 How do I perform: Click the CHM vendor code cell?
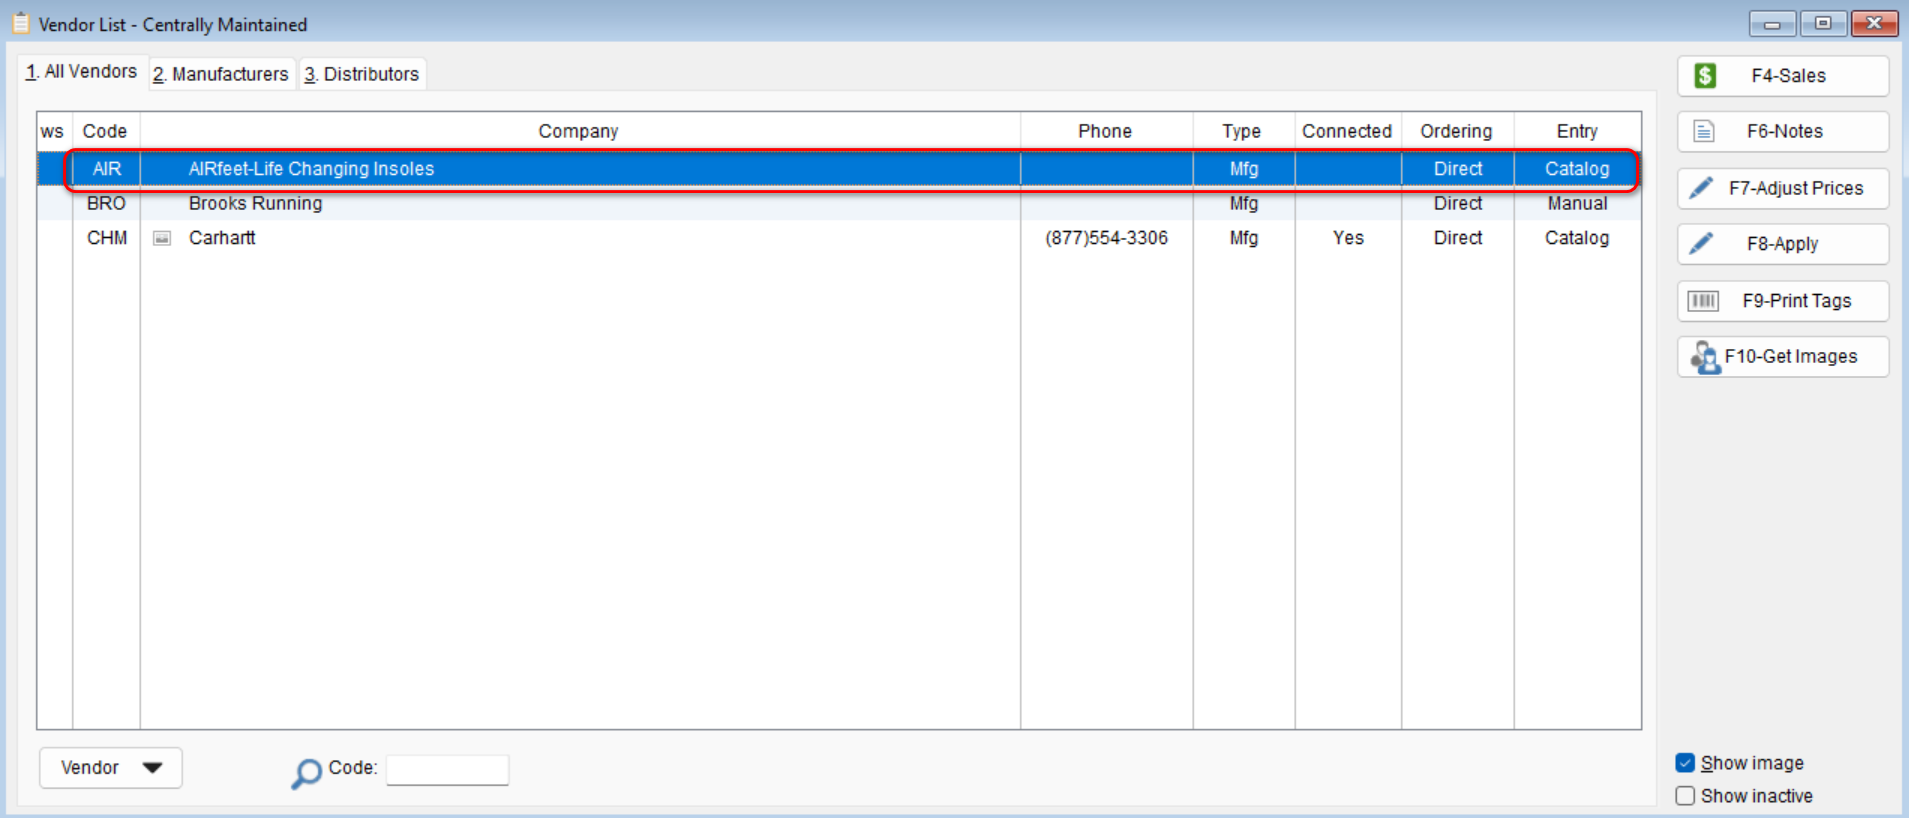coord(107,238)
